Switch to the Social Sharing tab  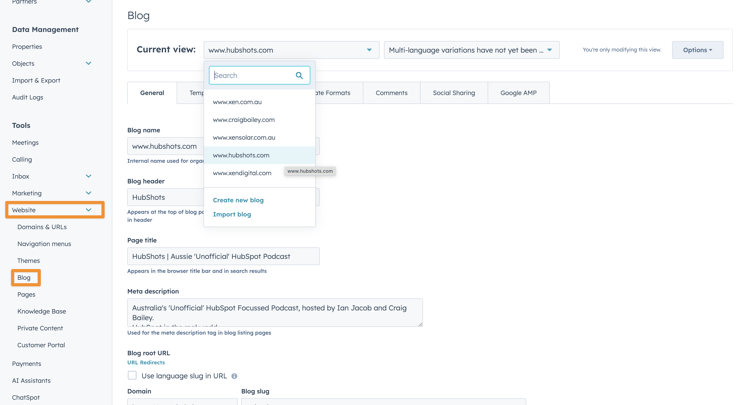click(x=454, y=93)
